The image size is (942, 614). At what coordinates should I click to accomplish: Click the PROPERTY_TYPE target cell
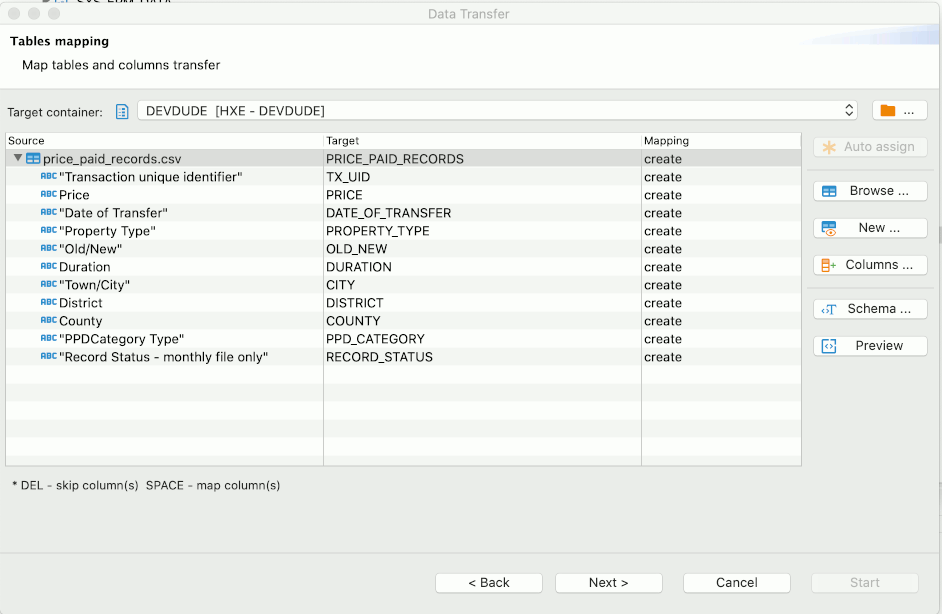tap(482, 231)
